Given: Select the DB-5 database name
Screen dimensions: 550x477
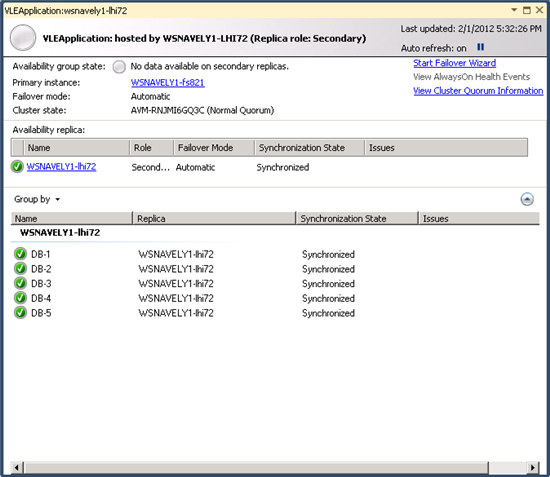Looking at the screenshot, I should click(x=41, y=313).
